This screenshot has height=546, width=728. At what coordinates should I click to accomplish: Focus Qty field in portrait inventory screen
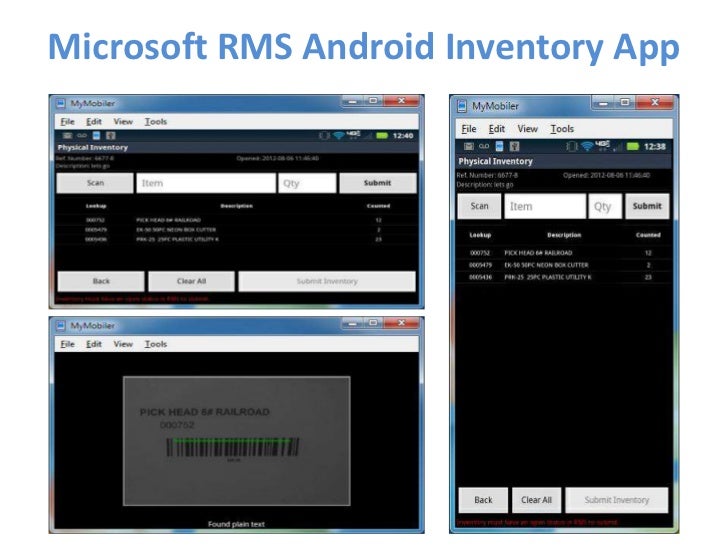click(x=605, y=206)
